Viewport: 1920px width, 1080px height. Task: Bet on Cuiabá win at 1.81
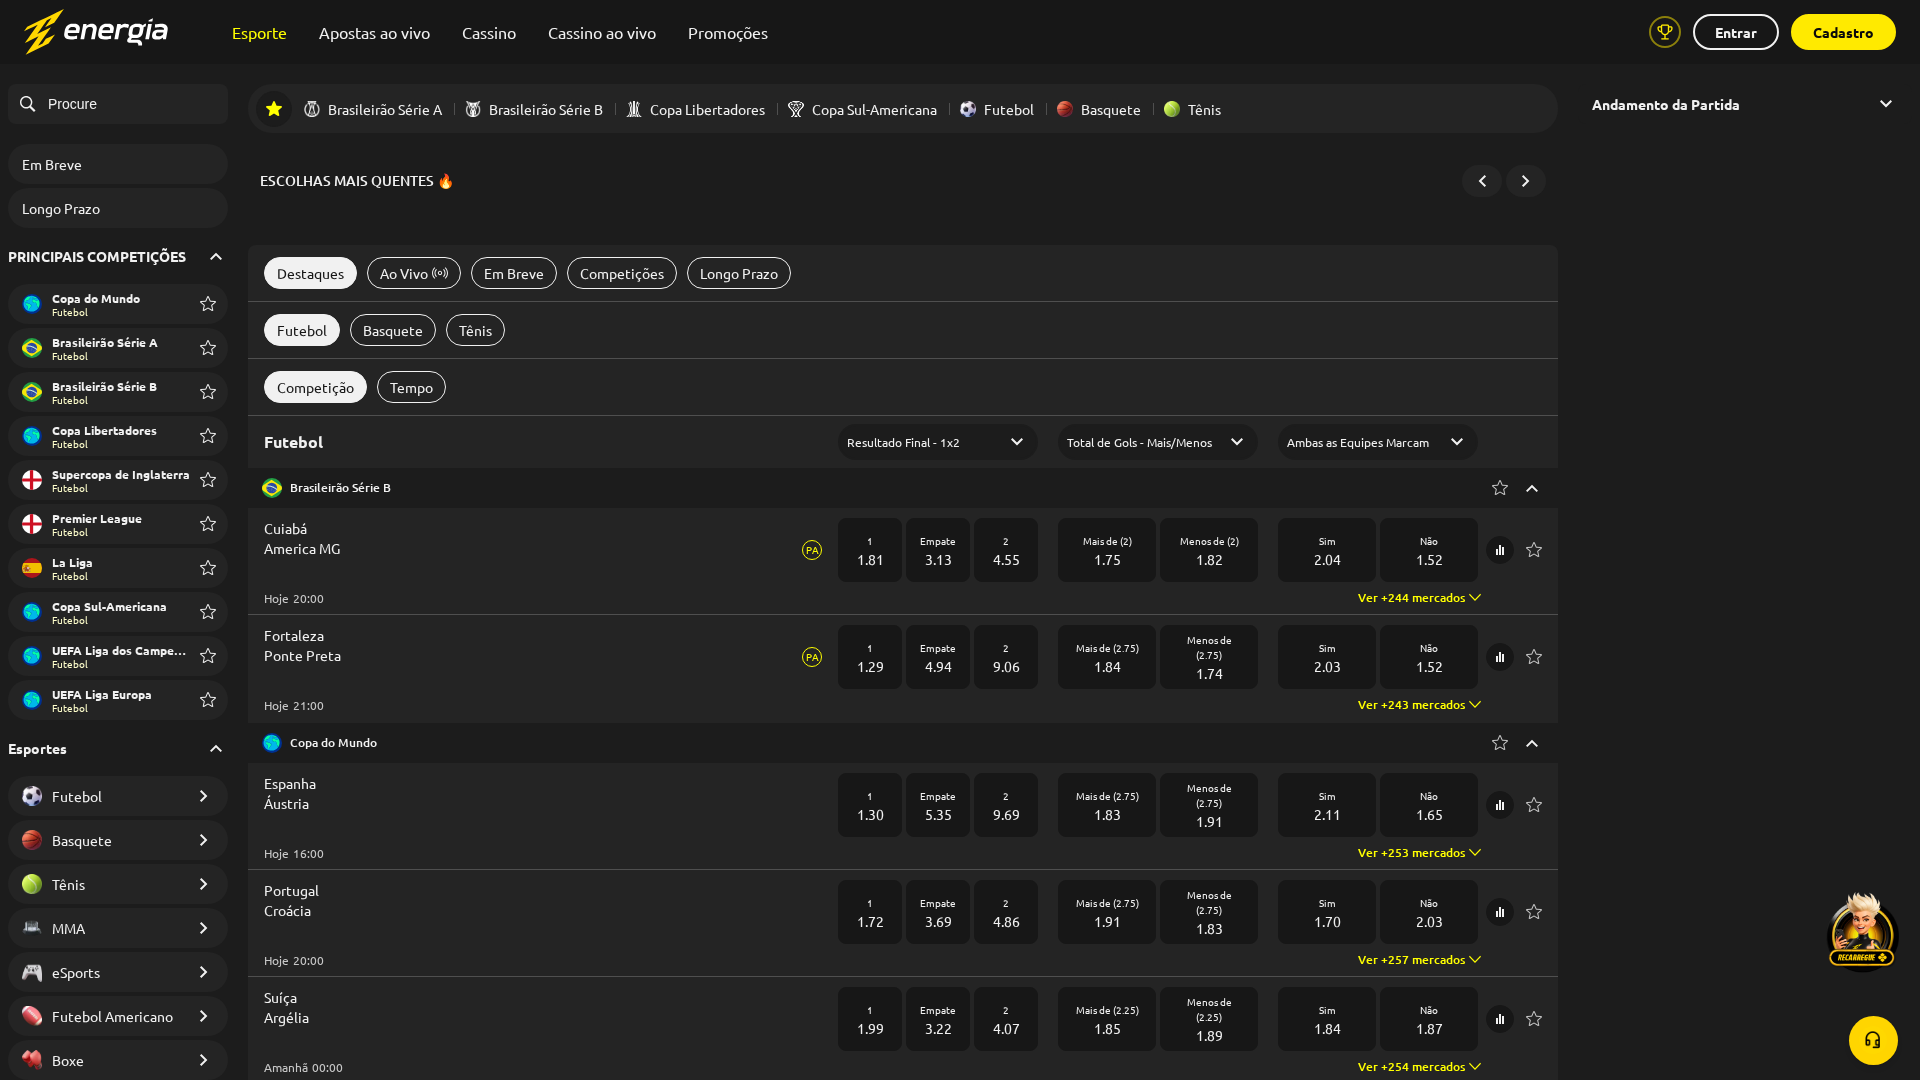[x=870, y=550]
